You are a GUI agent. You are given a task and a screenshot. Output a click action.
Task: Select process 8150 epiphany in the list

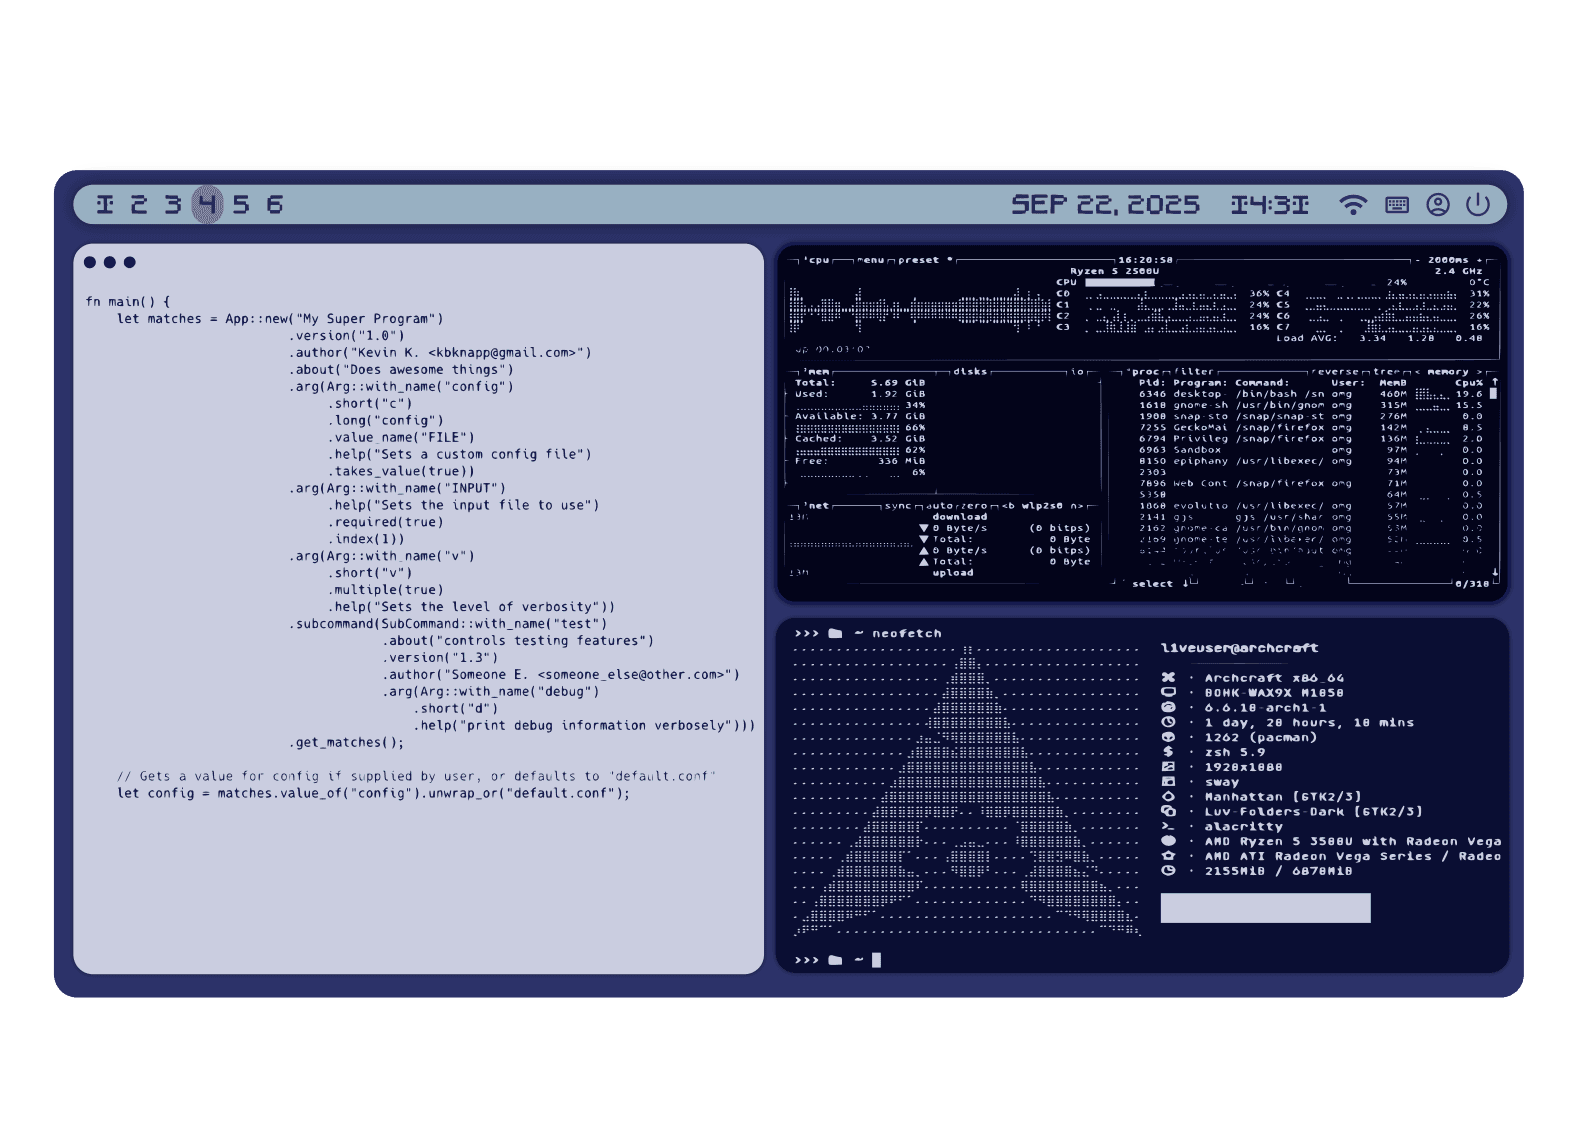(1311, 461)
